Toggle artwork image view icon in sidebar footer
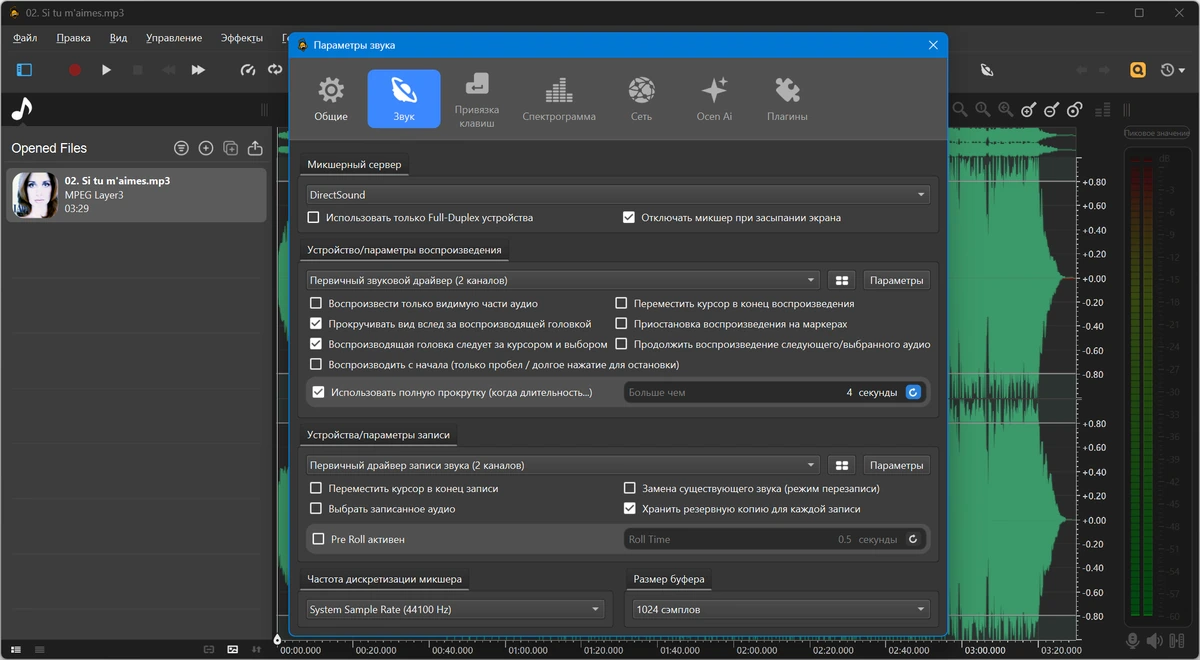The image size is (1200, 660). pos(233,650)
